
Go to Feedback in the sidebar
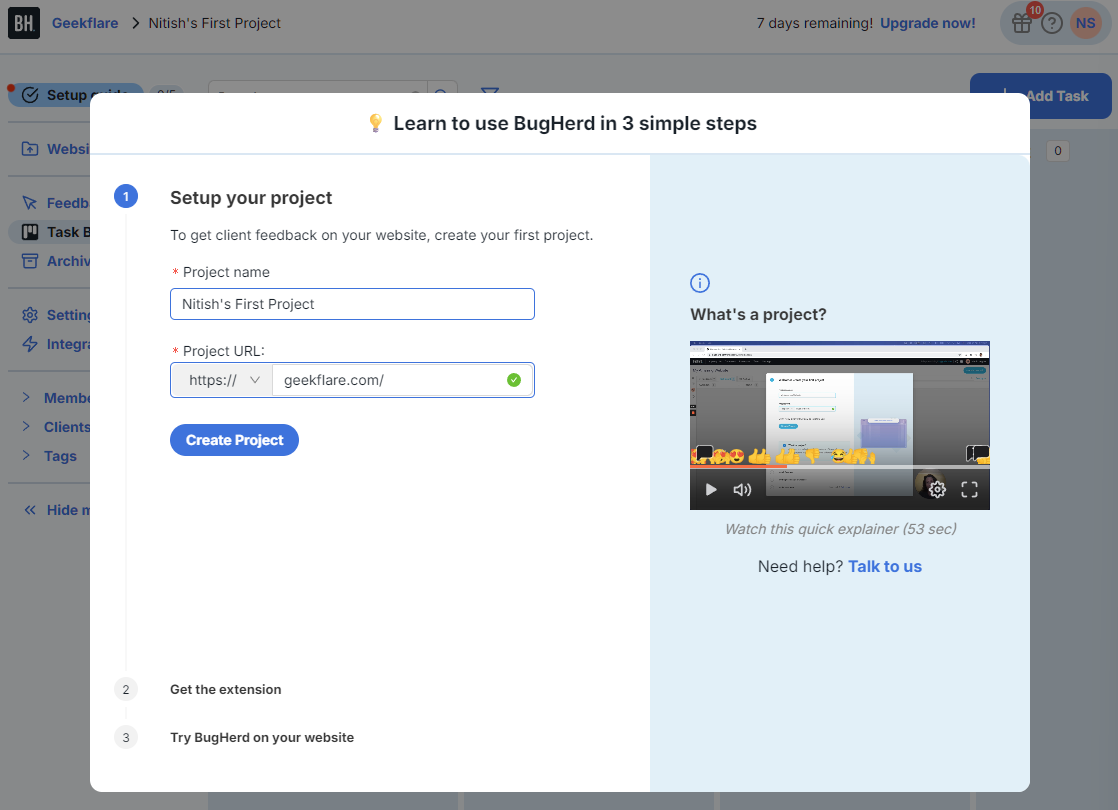pyautogui.click(x=56, y=203)
